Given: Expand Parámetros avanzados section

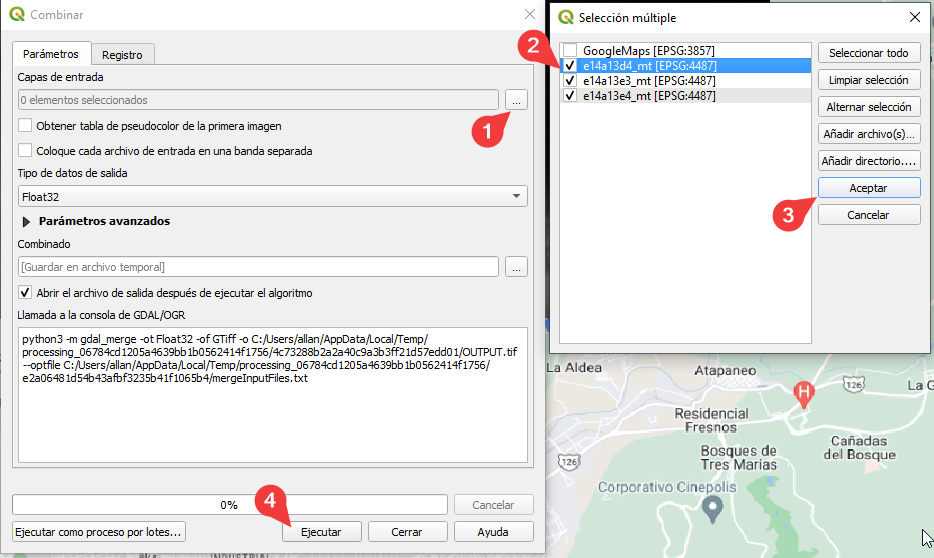Looking at the screenshot, I should coord(27,221).
